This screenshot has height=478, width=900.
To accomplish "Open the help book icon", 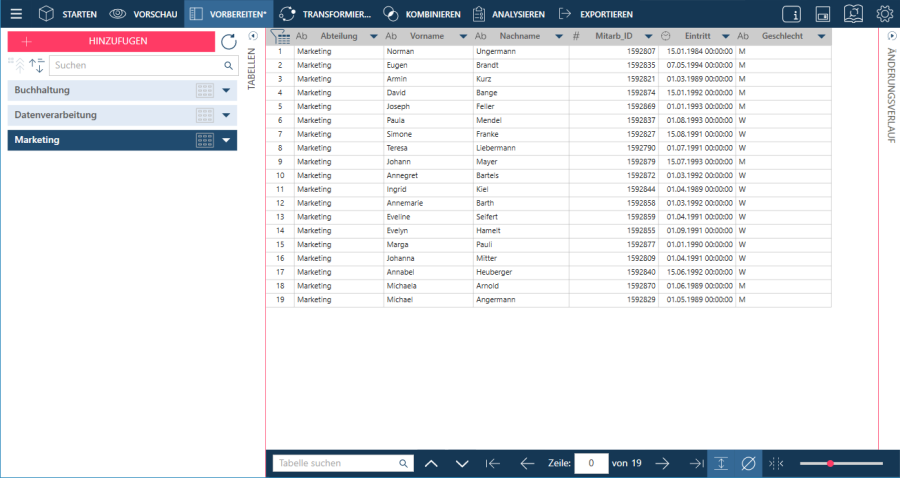I will (853, 14).
